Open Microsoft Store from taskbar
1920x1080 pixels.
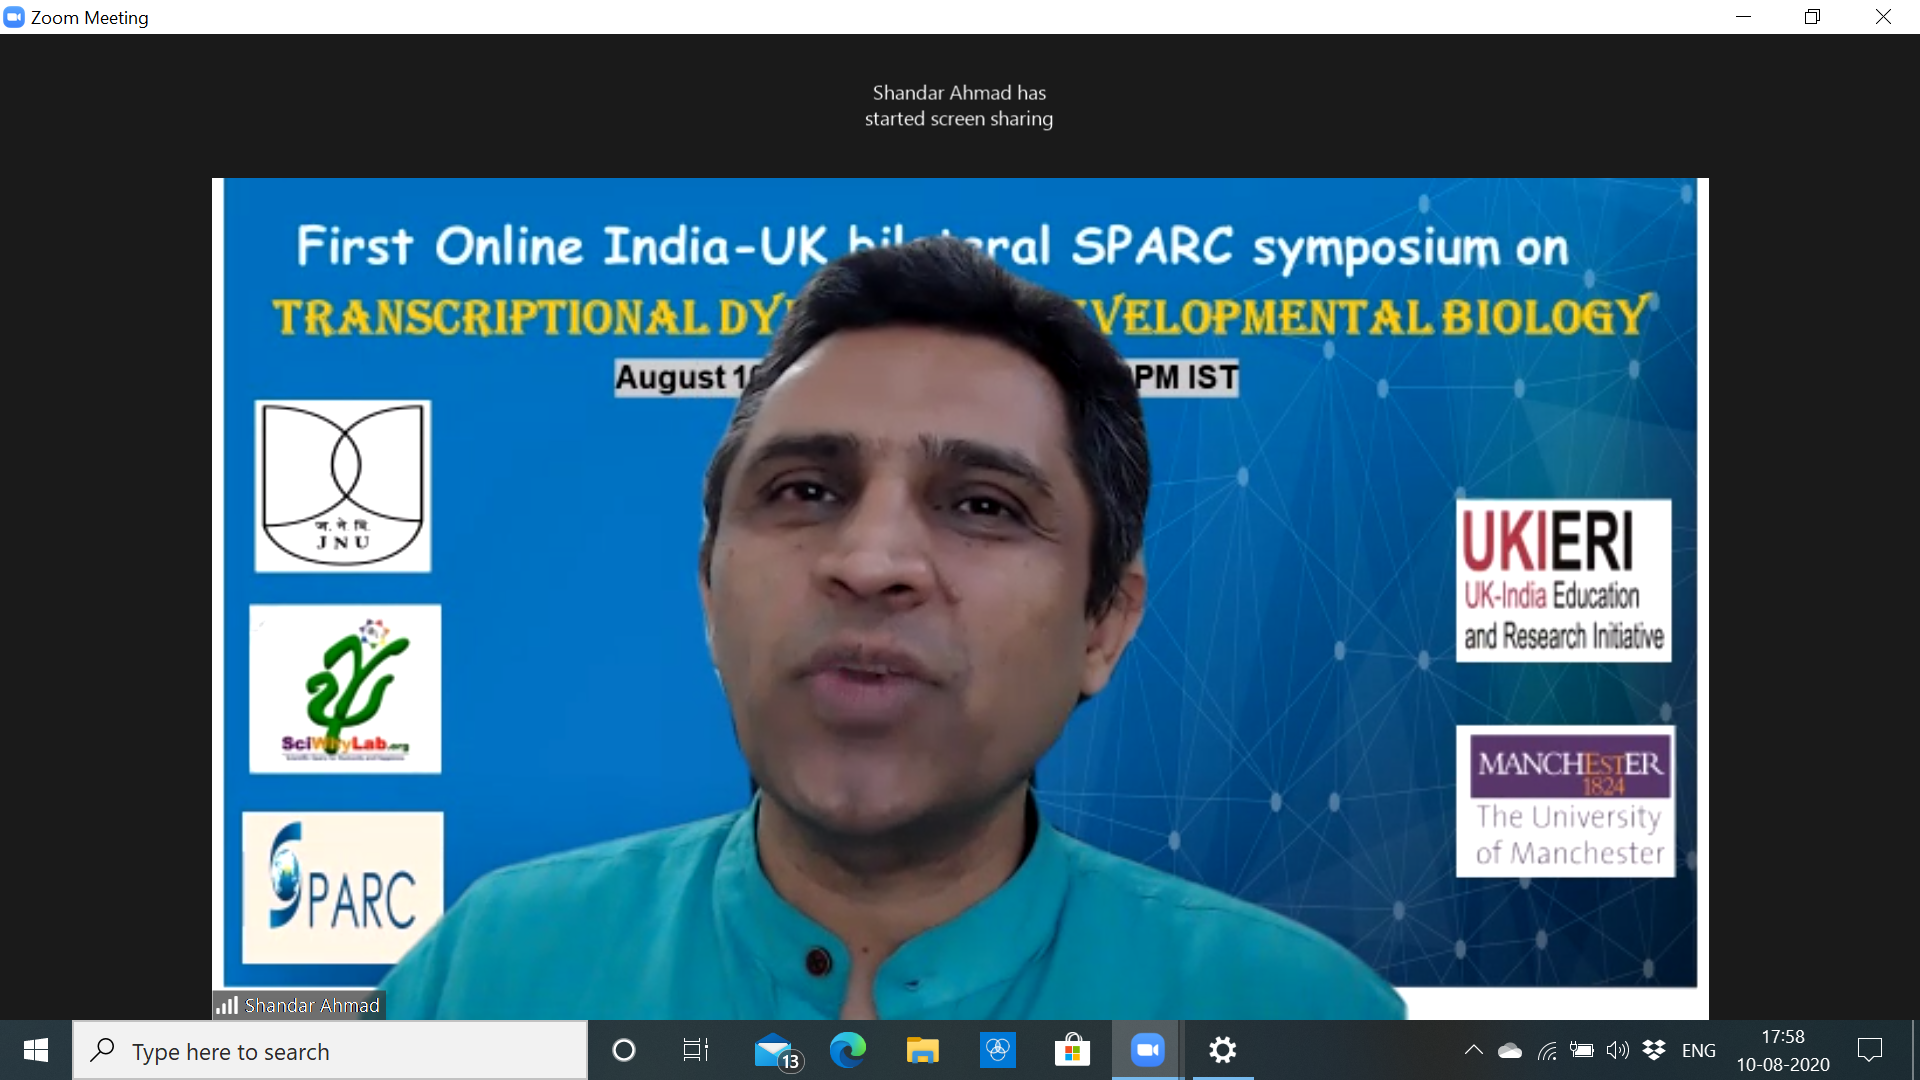click(1072, 1050)
